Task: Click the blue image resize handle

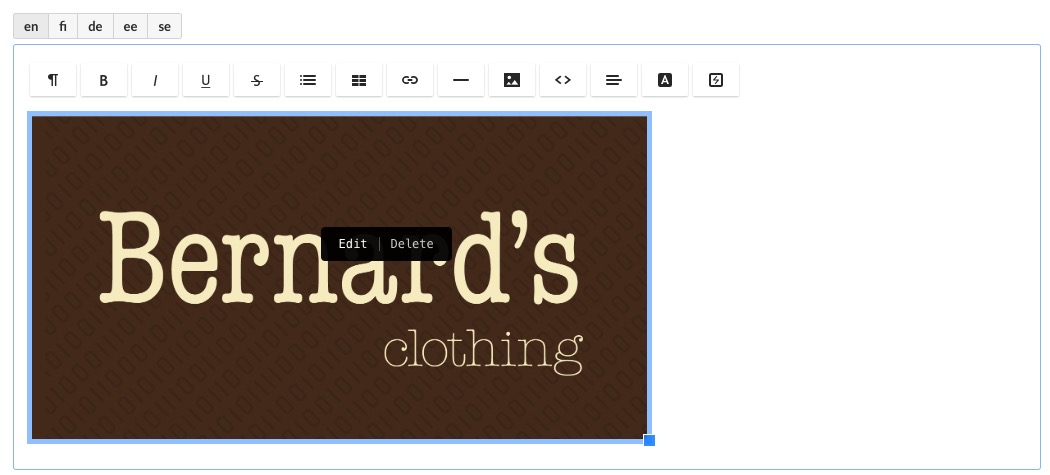Action: click(x=649, y=440)
